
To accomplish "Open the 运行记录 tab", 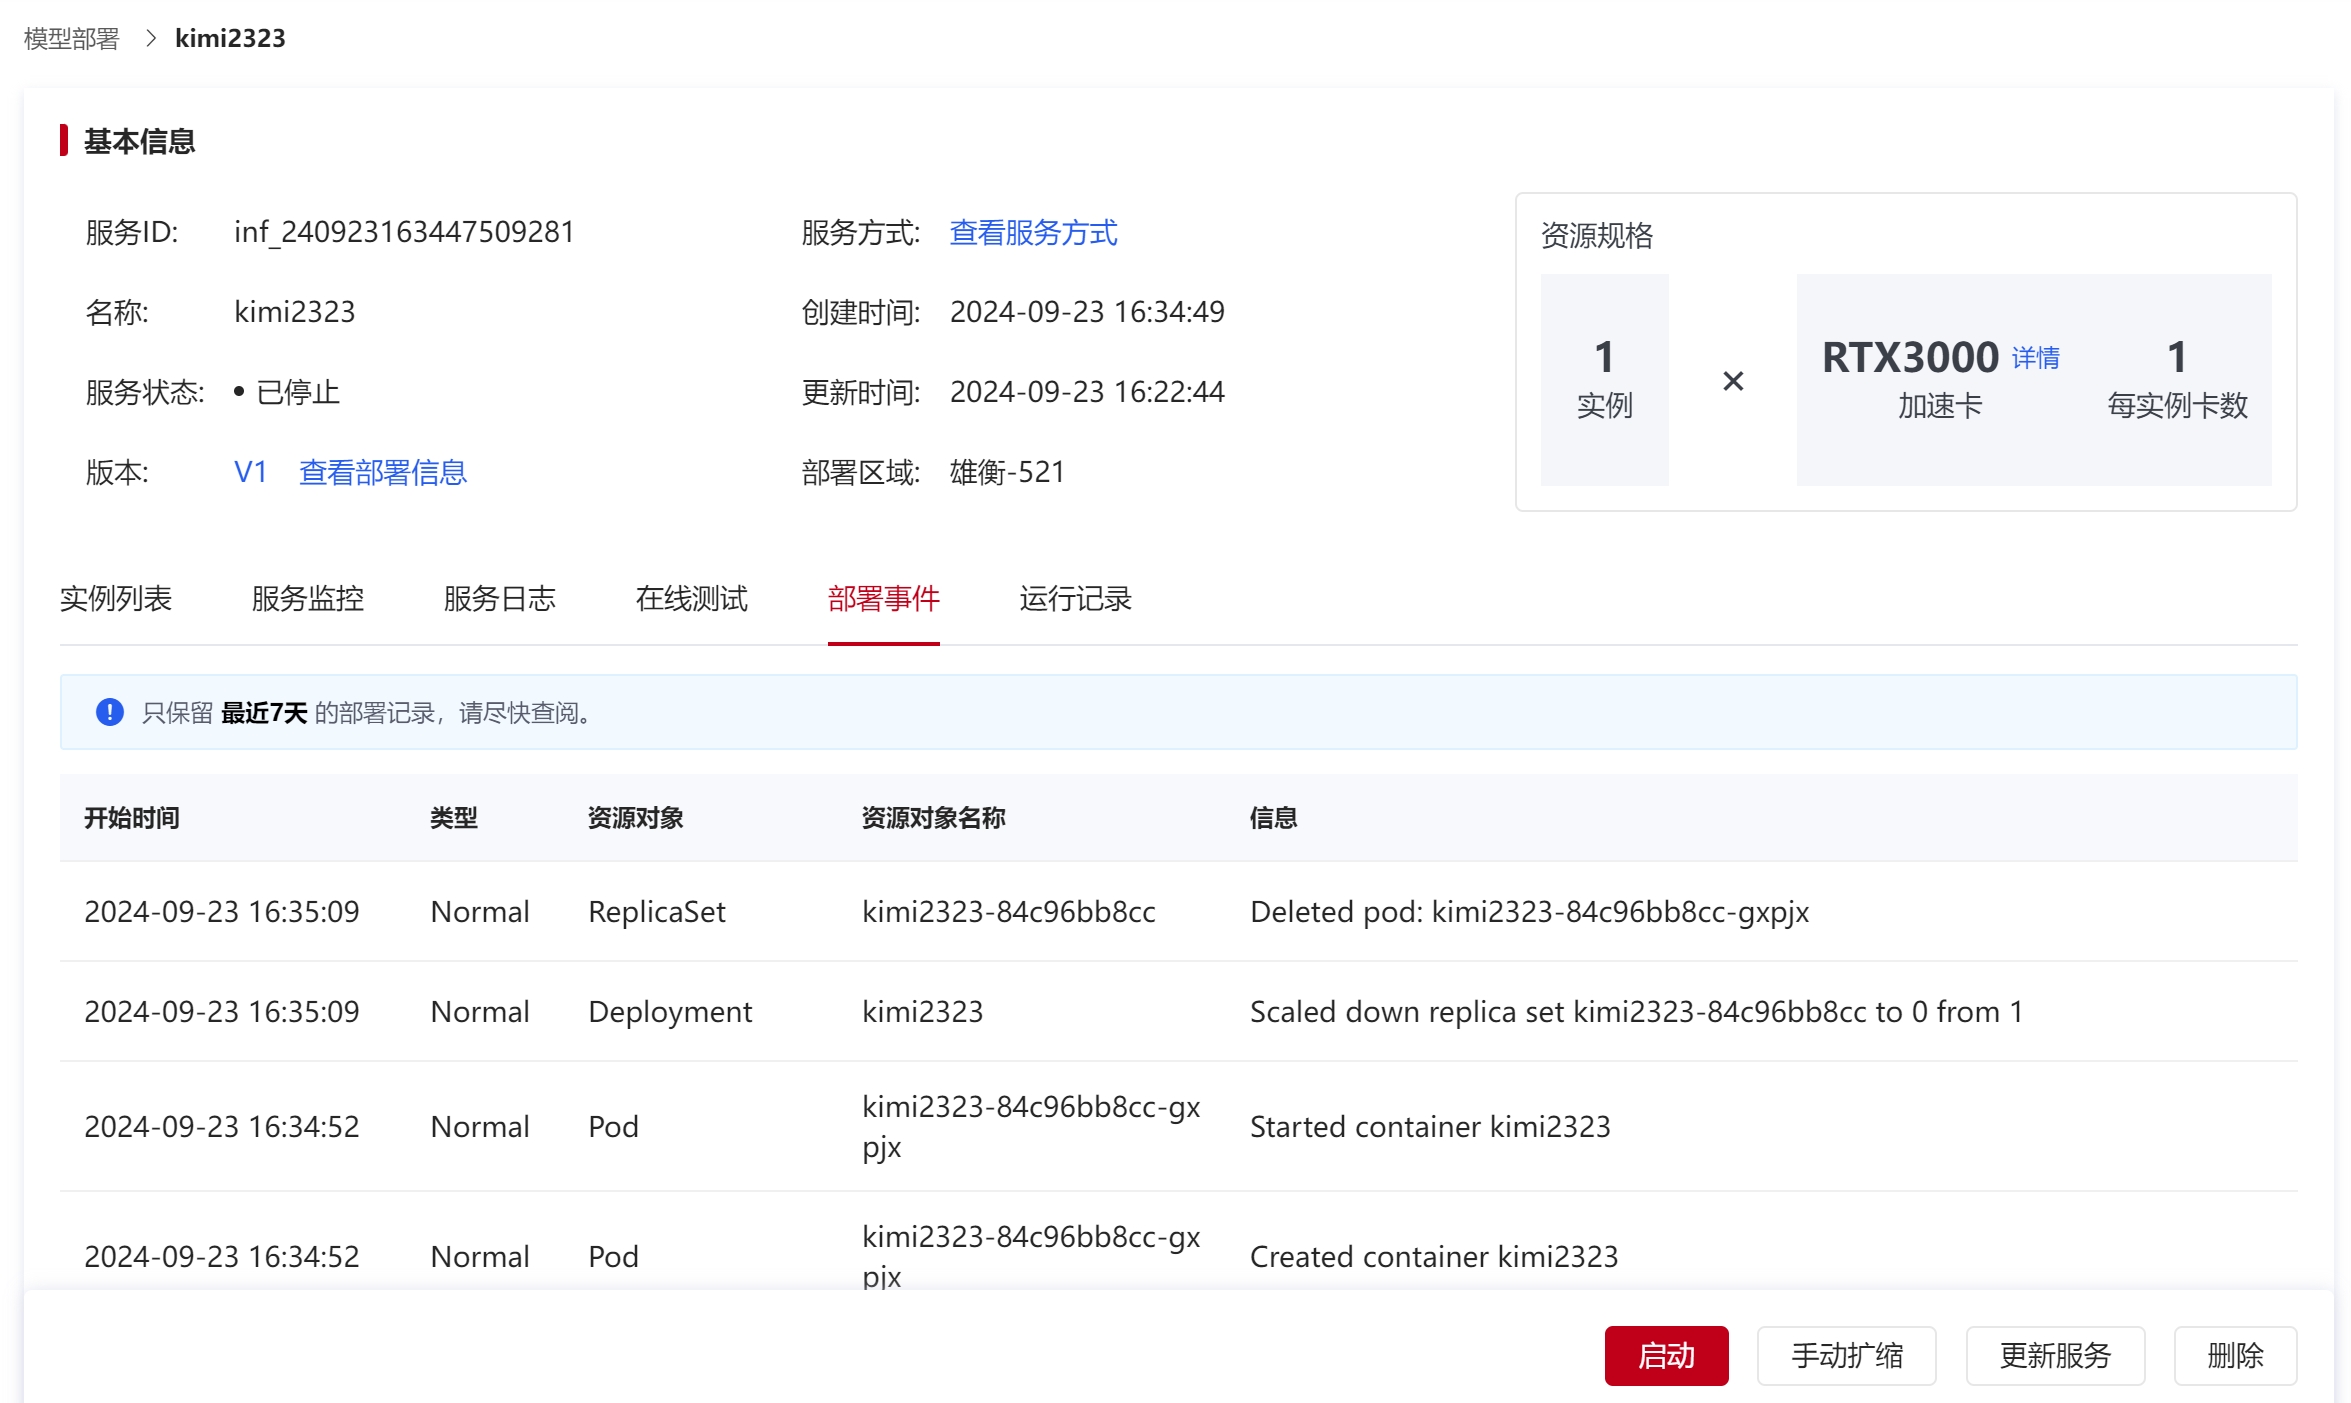I will pyautogui.click(x=1076, y=598).
